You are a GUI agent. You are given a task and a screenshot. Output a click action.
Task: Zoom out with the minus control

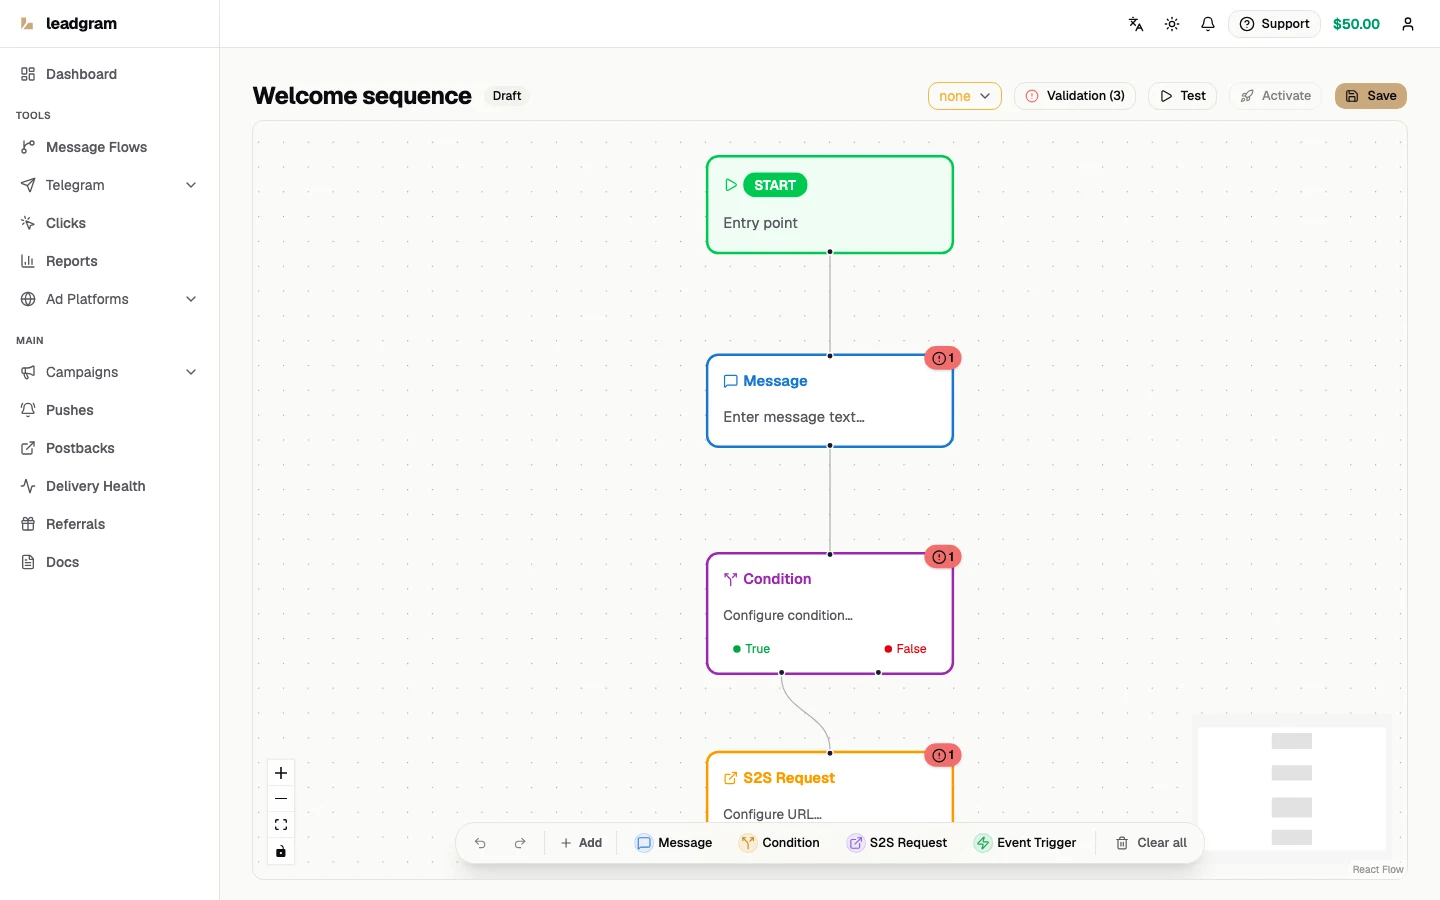pyautogui.click(x=281, y=799)
